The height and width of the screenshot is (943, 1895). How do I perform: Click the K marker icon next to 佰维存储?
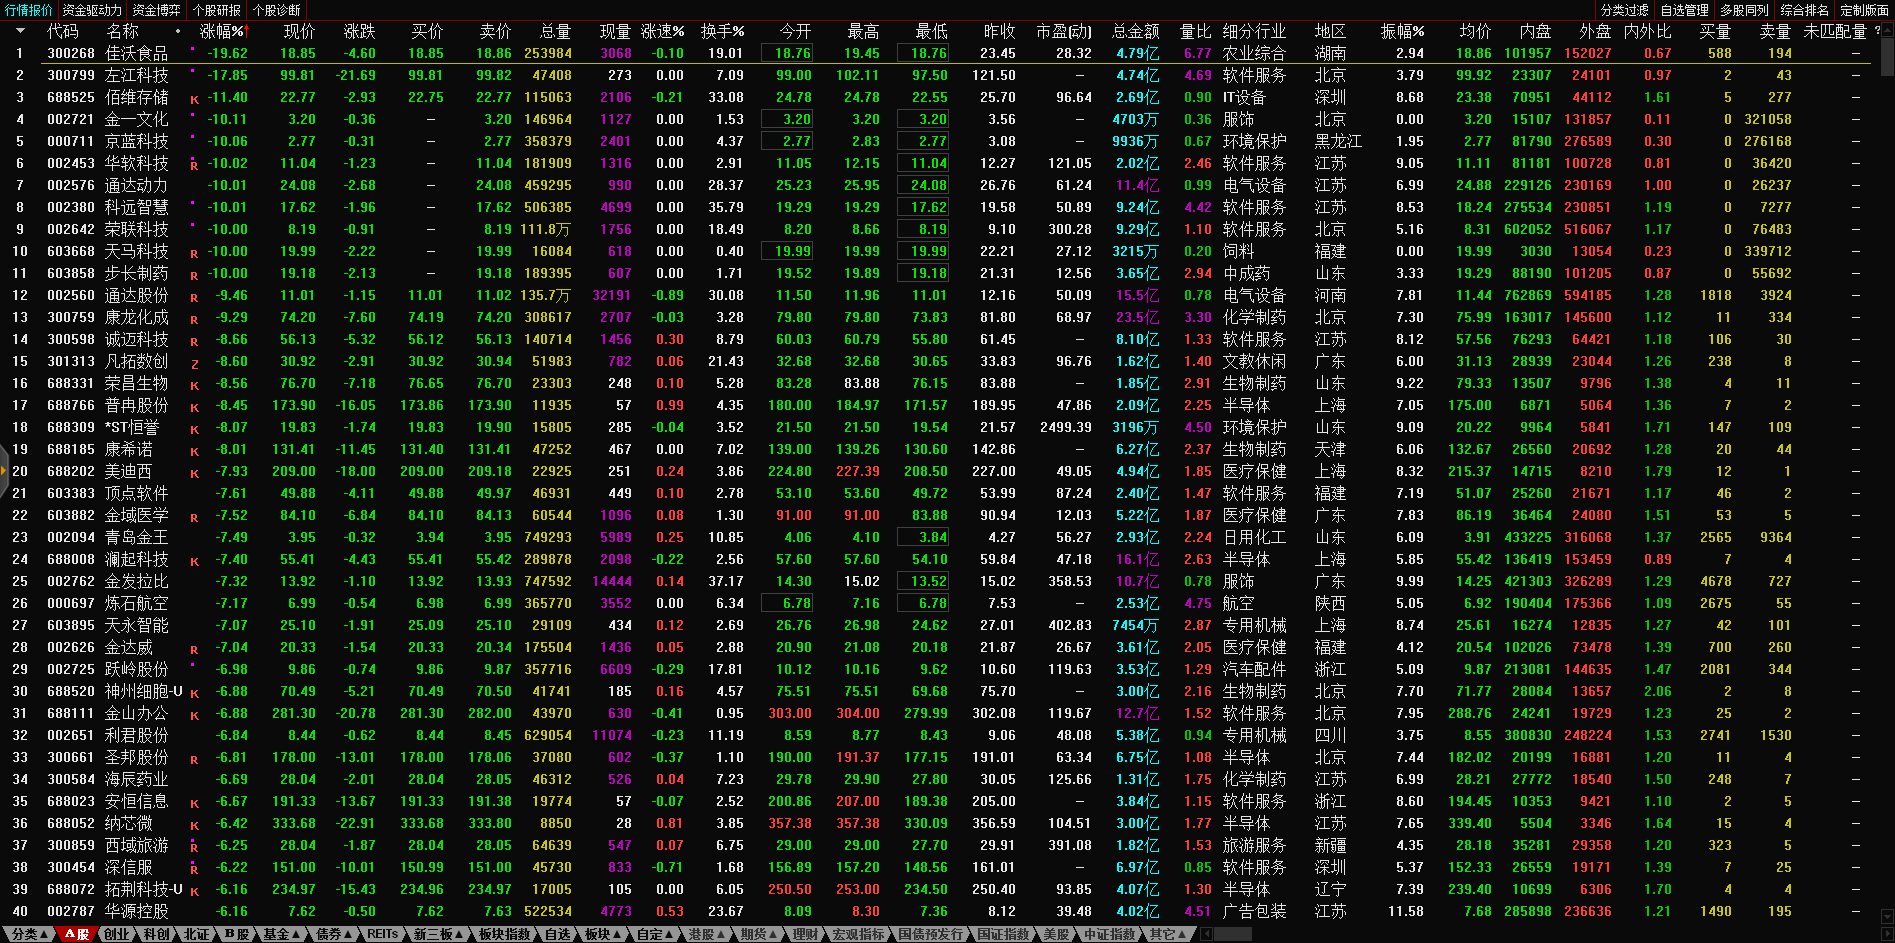click(194, 99)
